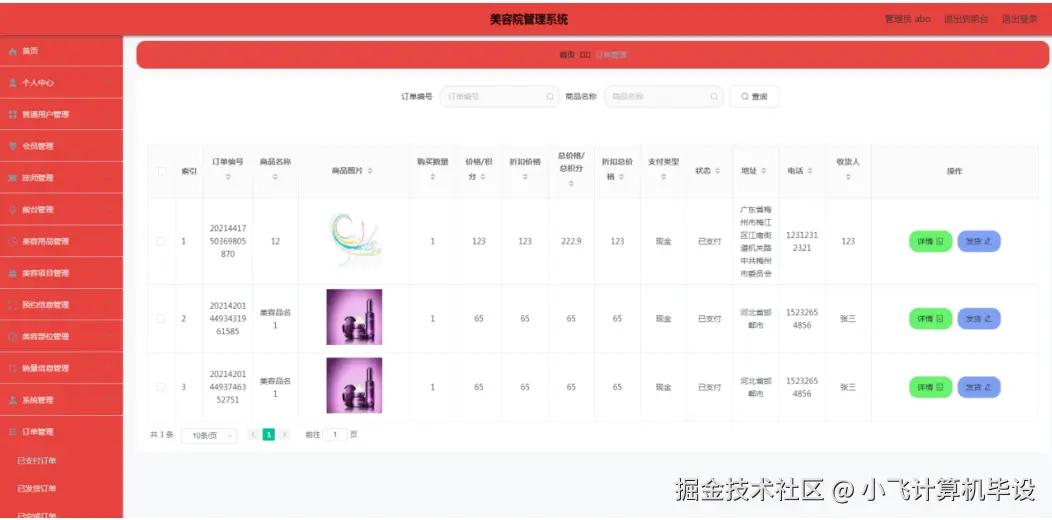1052x520 pixels.
Task: Open 预约信息管理 in the sidebar
Action: (x=61, y=305)
